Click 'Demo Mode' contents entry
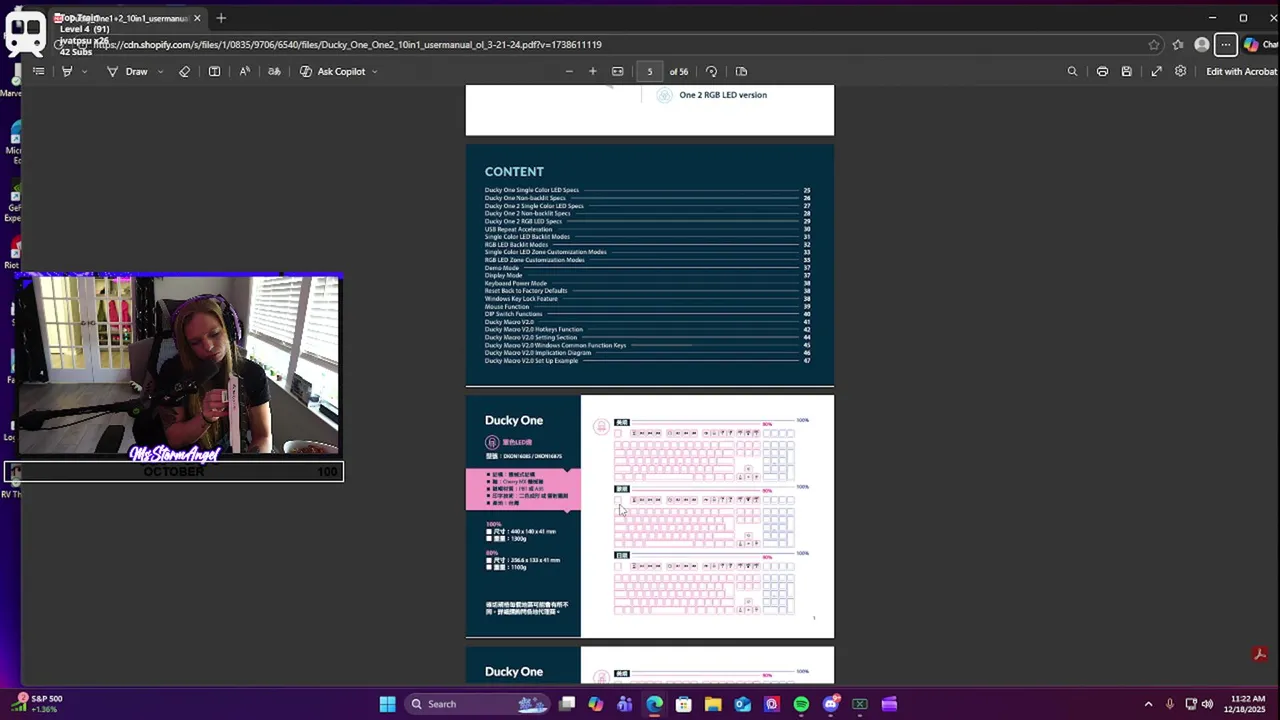Viewport: 1280px width, 720px height. [502, 268]
